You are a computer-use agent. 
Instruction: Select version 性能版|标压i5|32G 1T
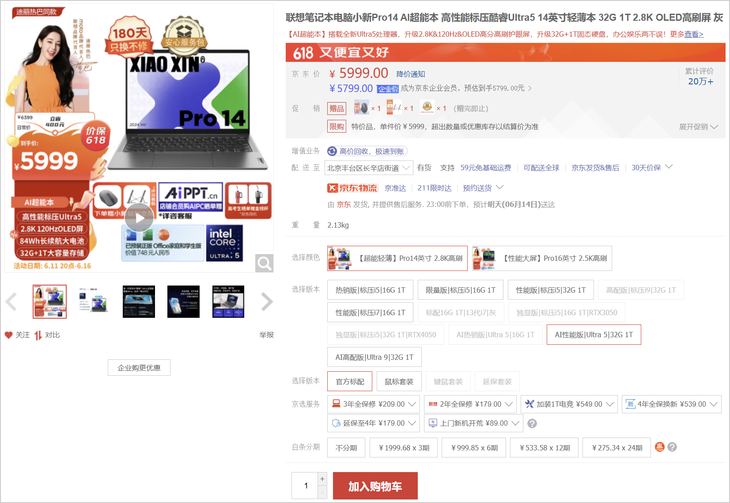click(x=550, y=290)
